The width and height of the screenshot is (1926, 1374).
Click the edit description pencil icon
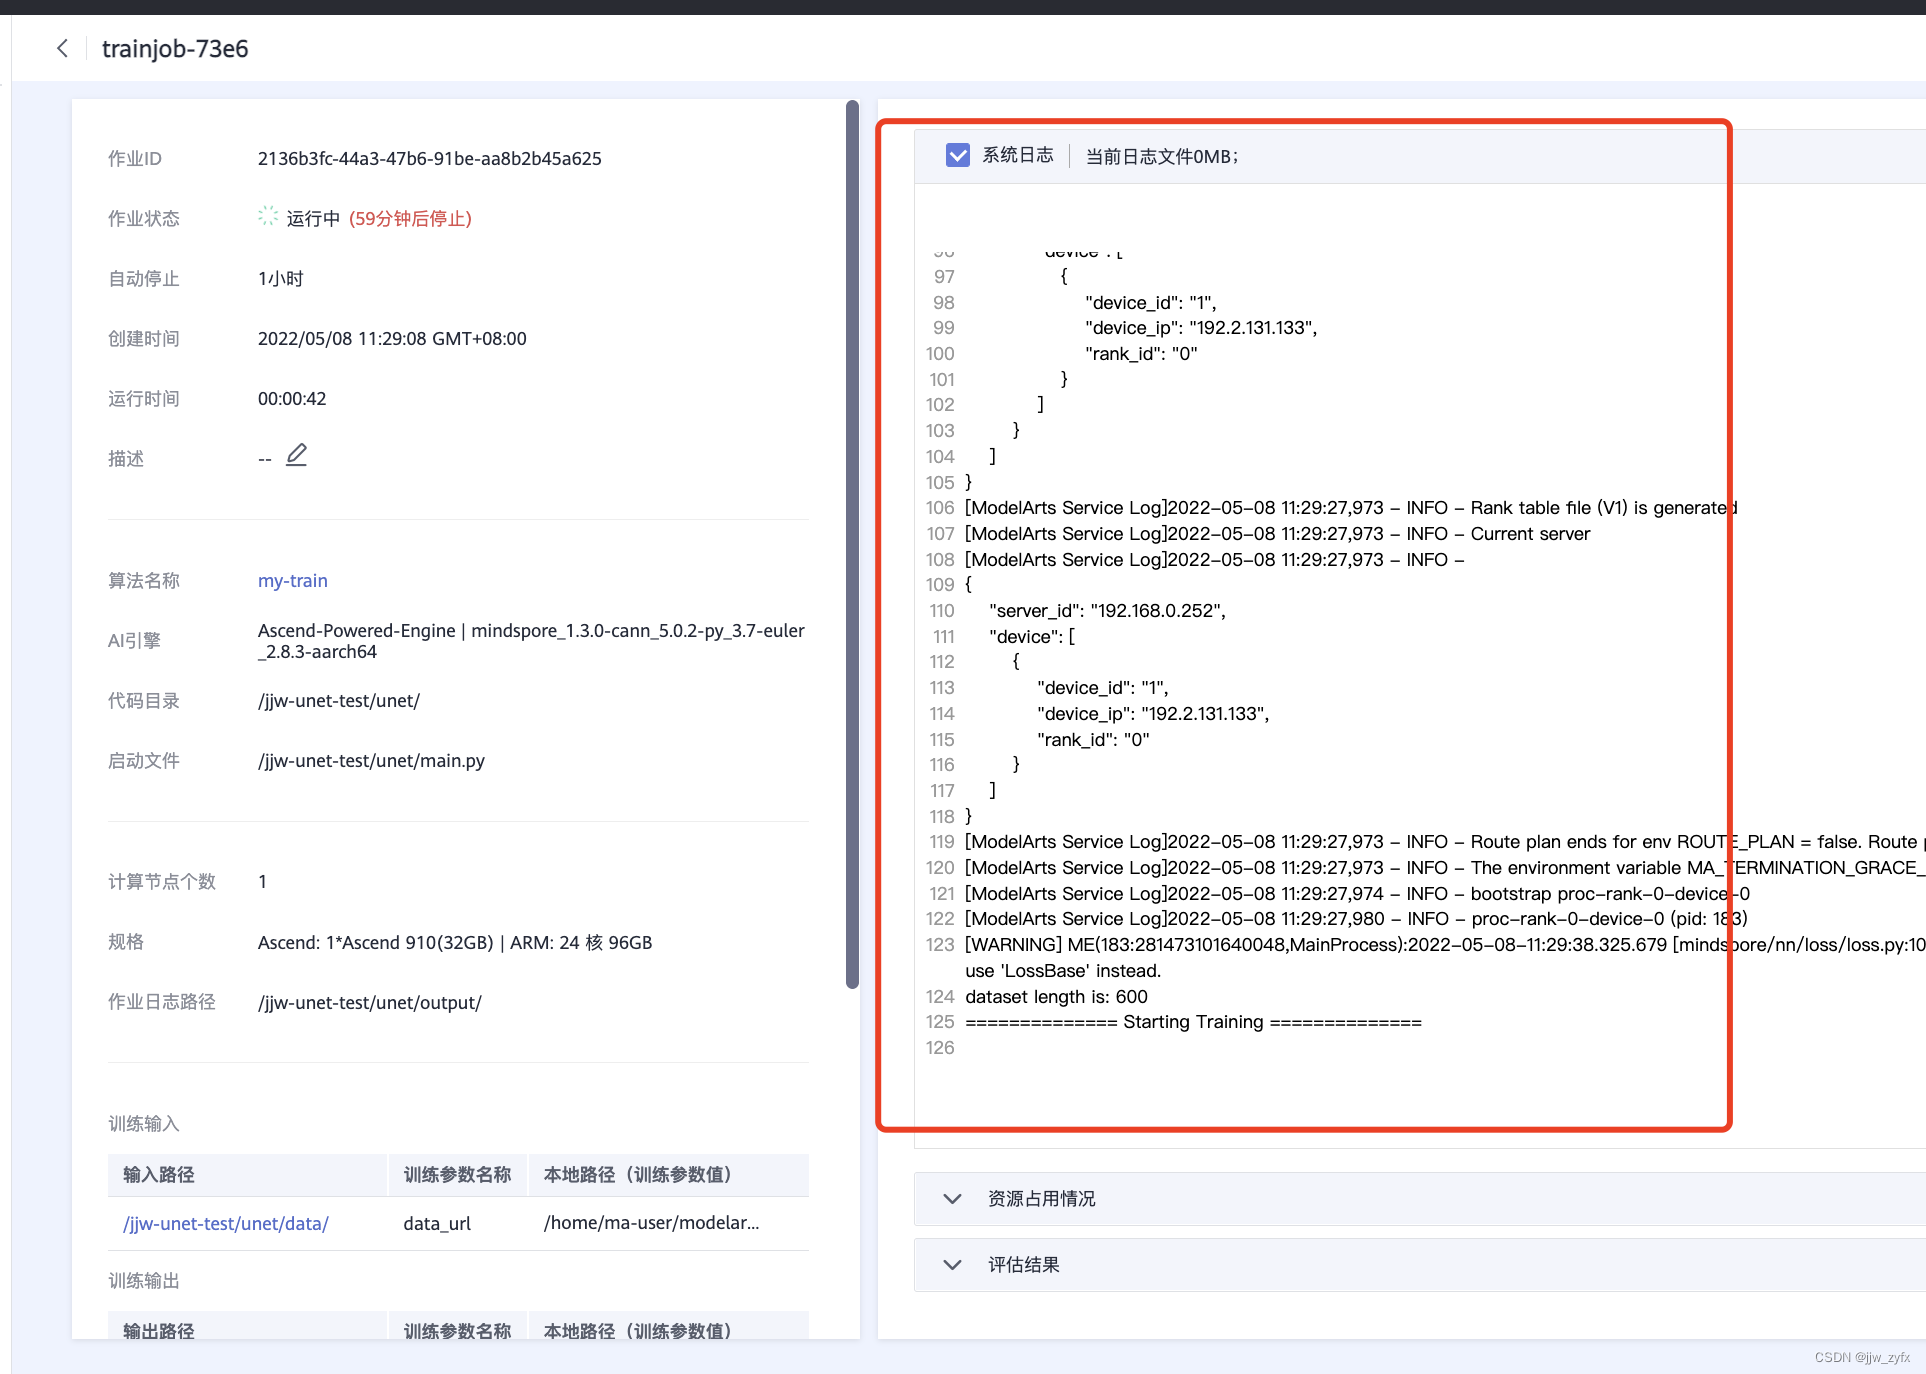click(296, 455)
